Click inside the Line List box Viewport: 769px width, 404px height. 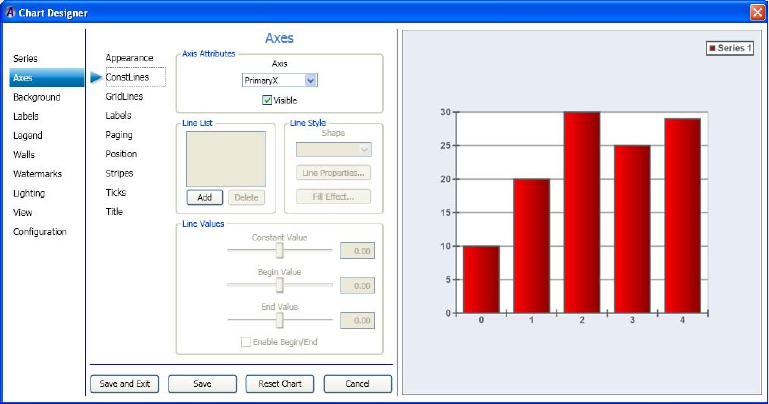tap(226, 158)
